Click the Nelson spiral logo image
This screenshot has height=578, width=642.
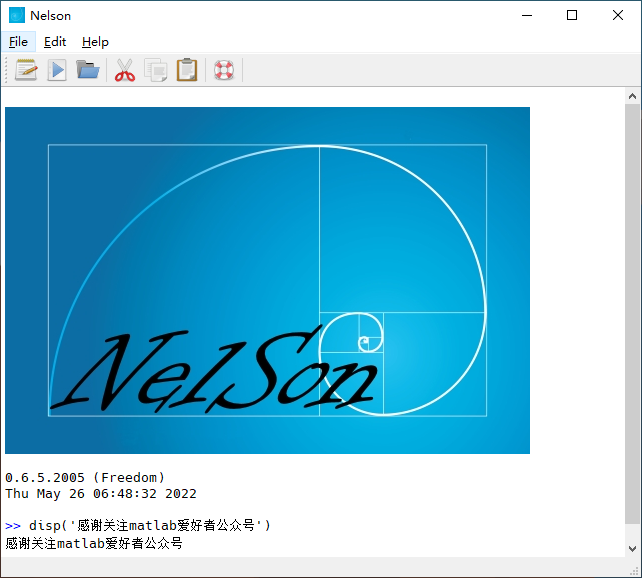coord(267,280)
